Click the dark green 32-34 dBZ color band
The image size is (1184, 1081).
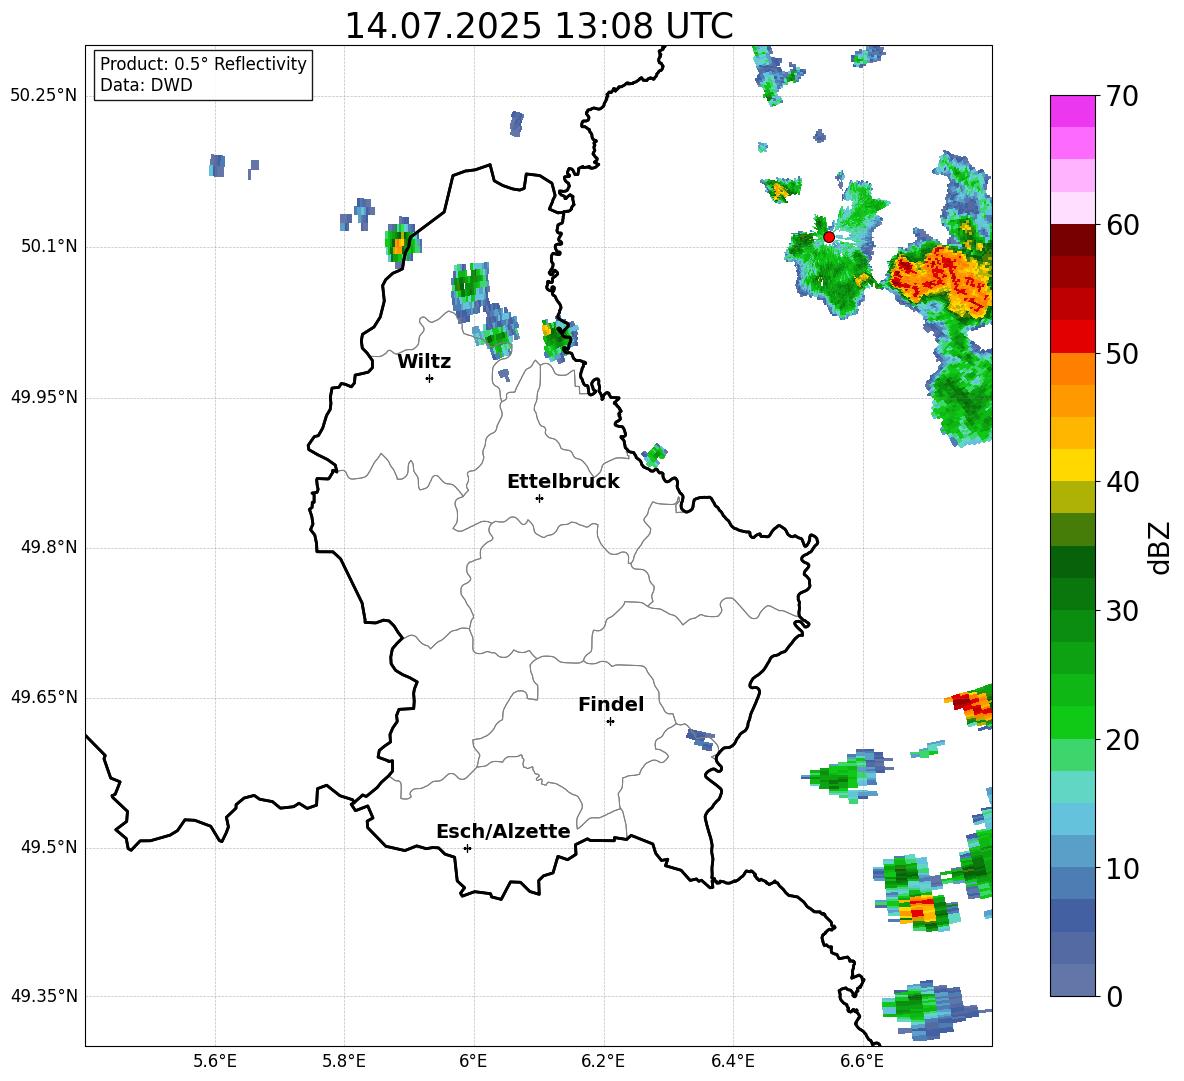1072,562
